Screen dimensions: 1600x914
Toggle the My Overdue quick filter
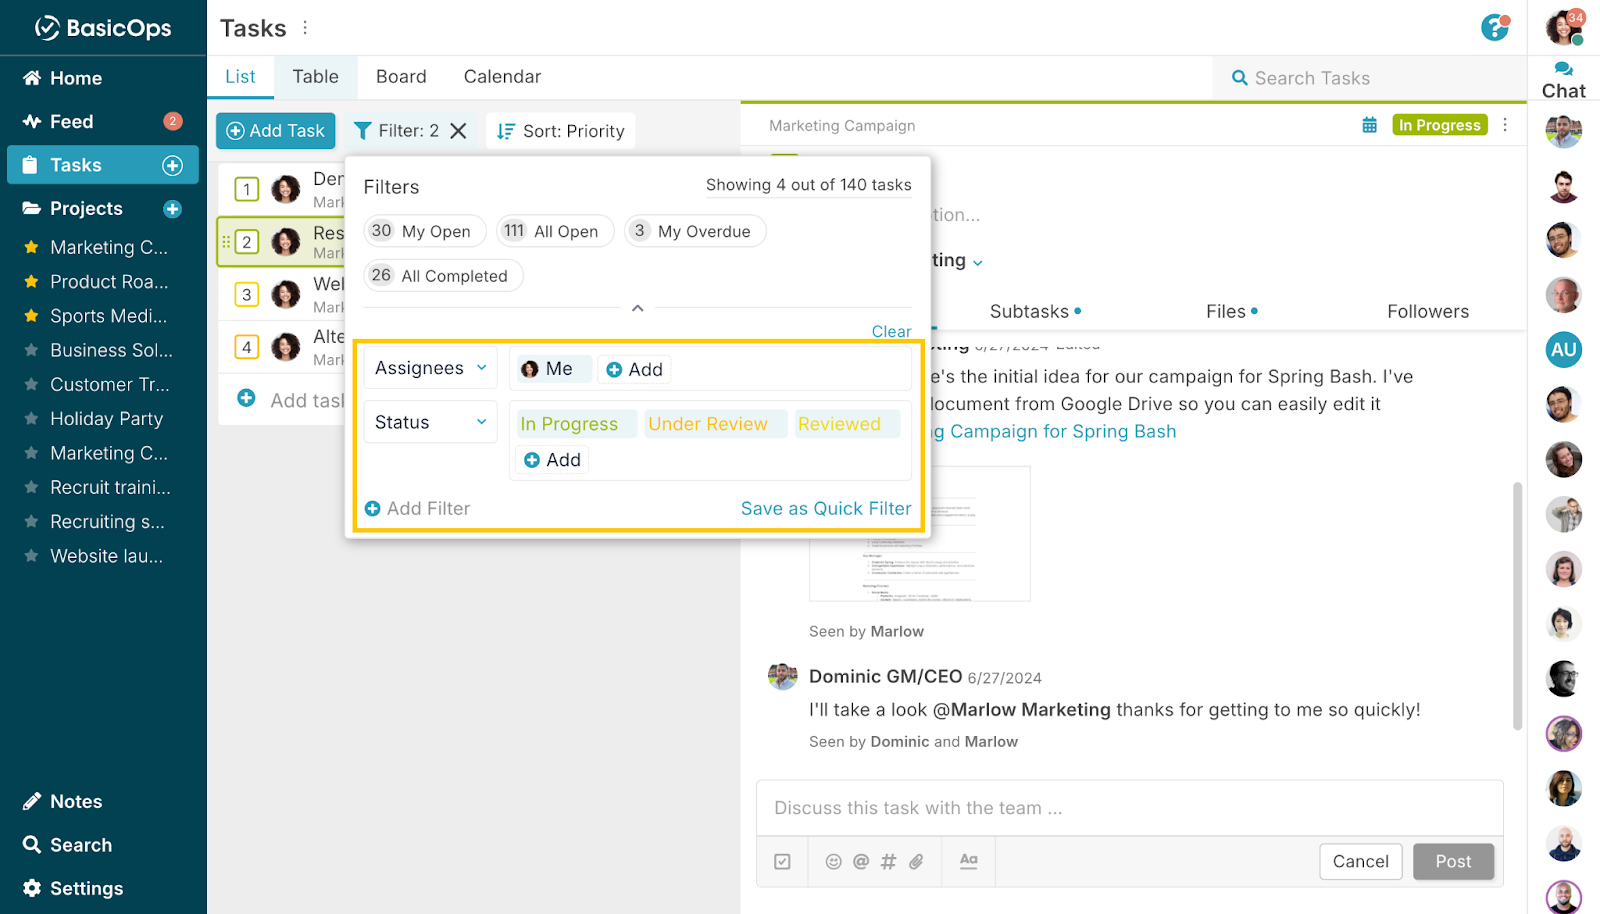click(694, 231)
